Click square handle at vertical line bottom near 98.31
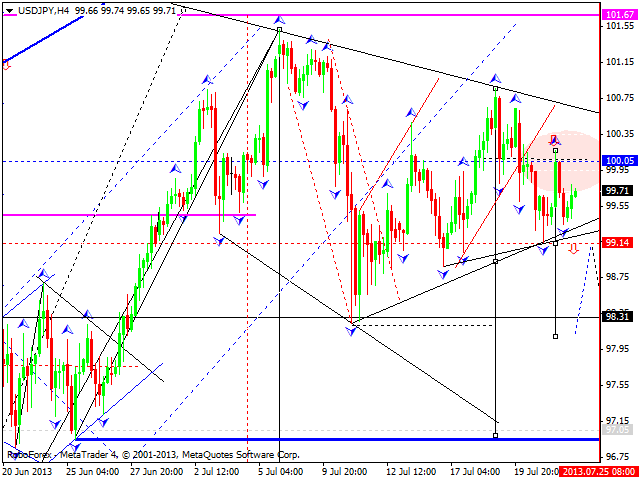 pos(555,336)
